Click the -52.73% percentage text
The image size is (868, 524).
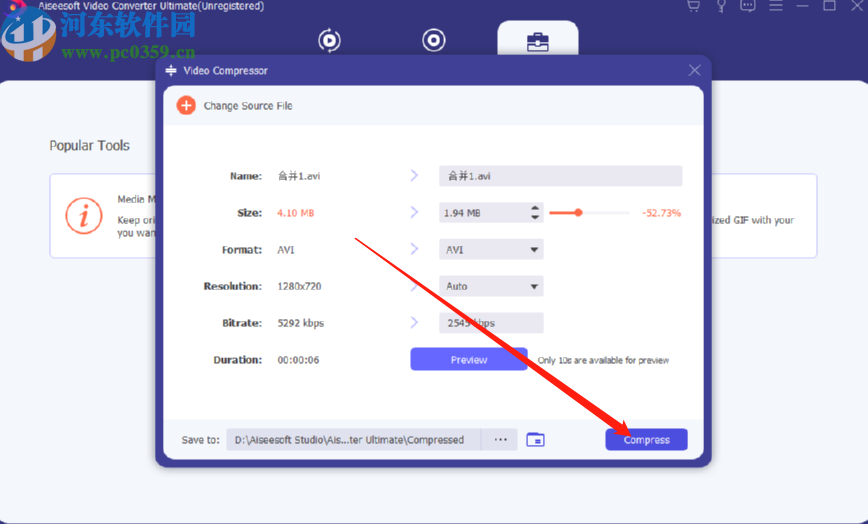[662, 213]
